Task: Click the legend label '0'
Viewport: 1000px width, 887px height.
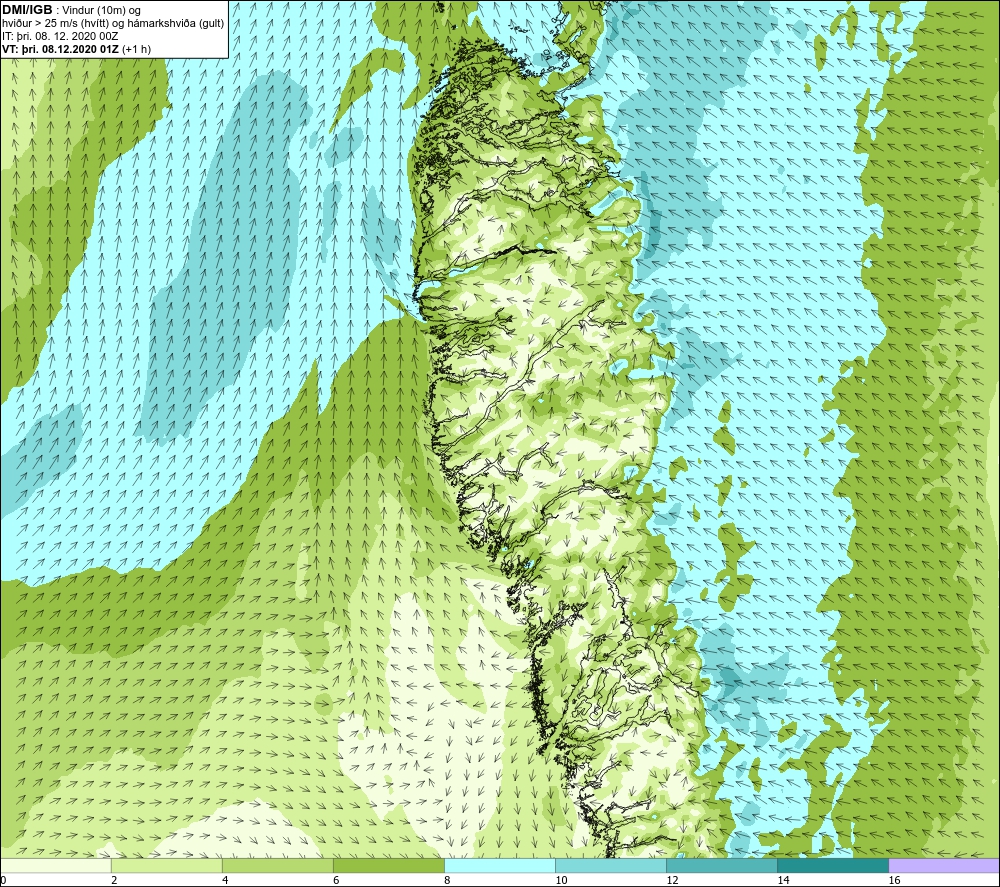Action: coord(3,880)
